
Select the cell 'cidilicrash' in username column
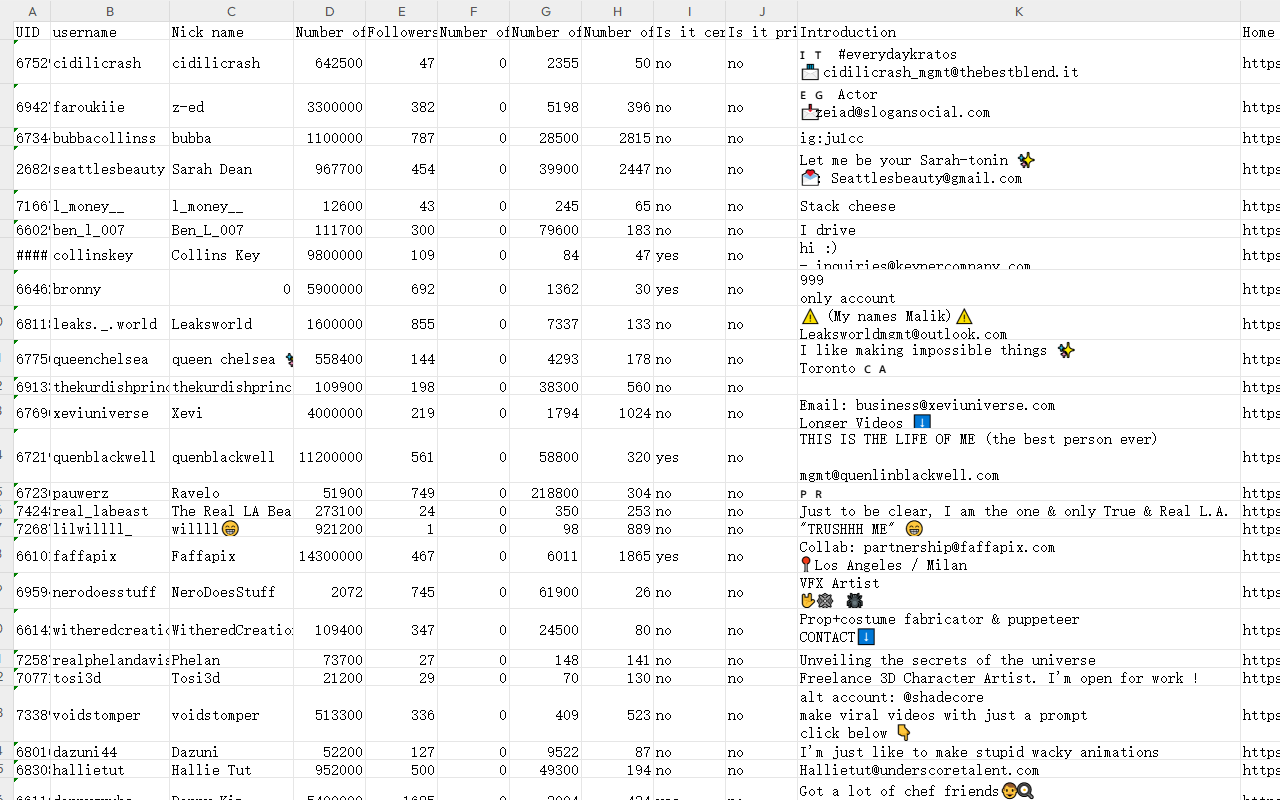[110, 63]
